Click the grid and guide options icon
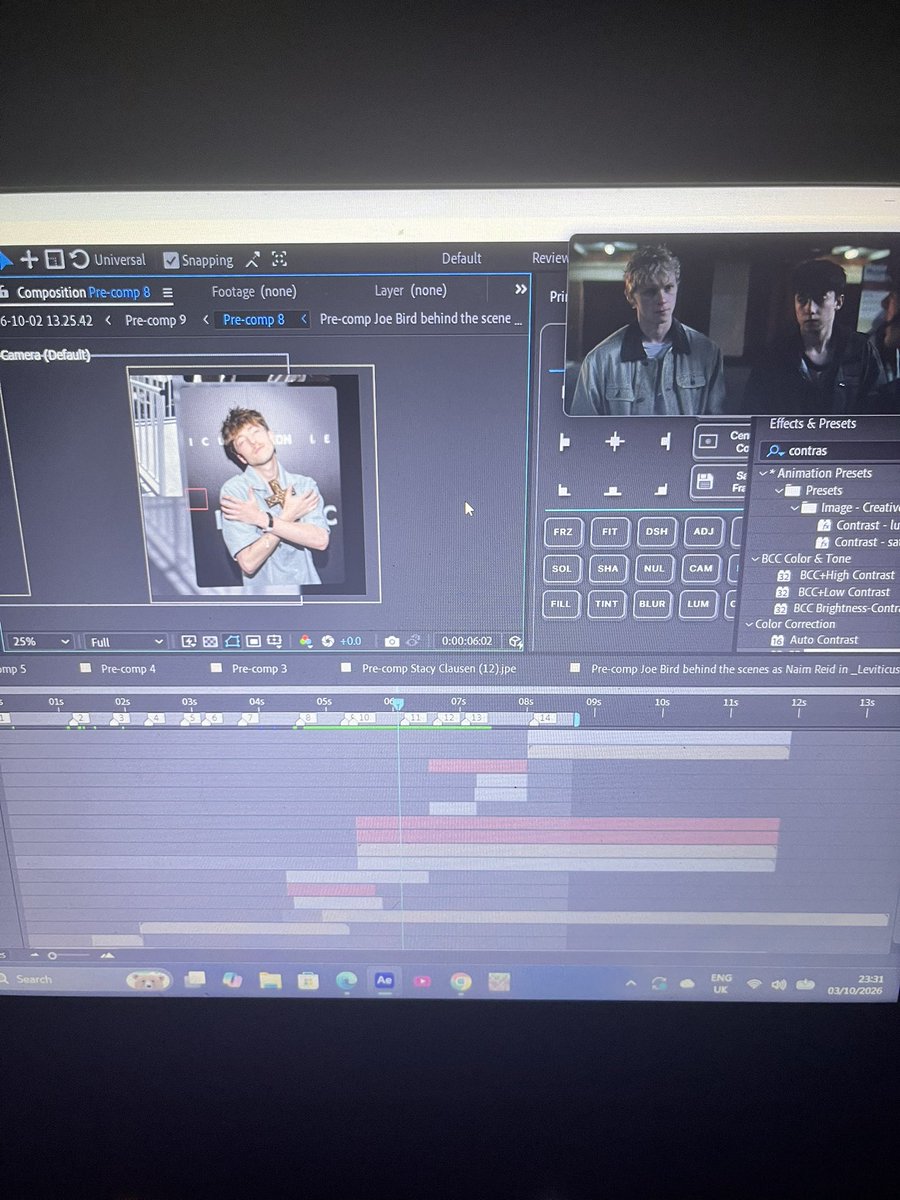This screenshot has height=1200, width=900. (275, 641)
